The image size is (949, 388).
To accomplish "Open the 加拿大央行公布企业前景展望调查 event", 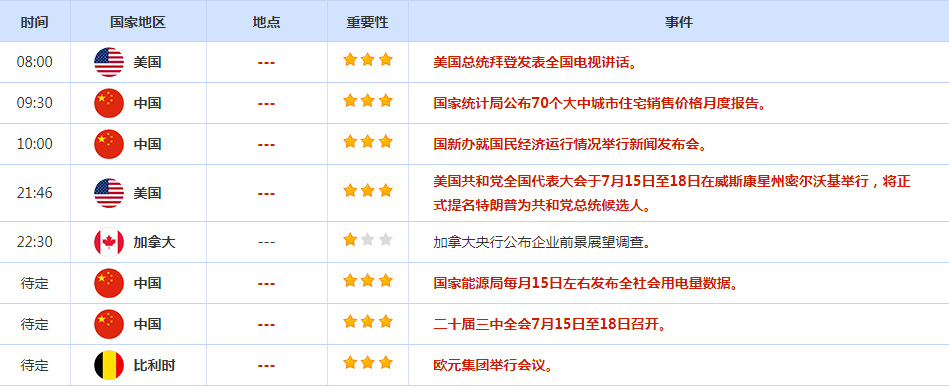I will pyautogui.click(x=542, y=243).
